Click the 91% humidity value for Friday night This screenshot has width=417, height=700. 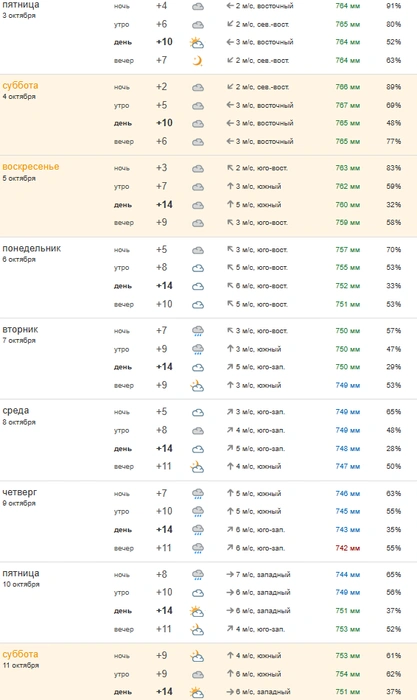pyautogui.click(x=393, y=6)
